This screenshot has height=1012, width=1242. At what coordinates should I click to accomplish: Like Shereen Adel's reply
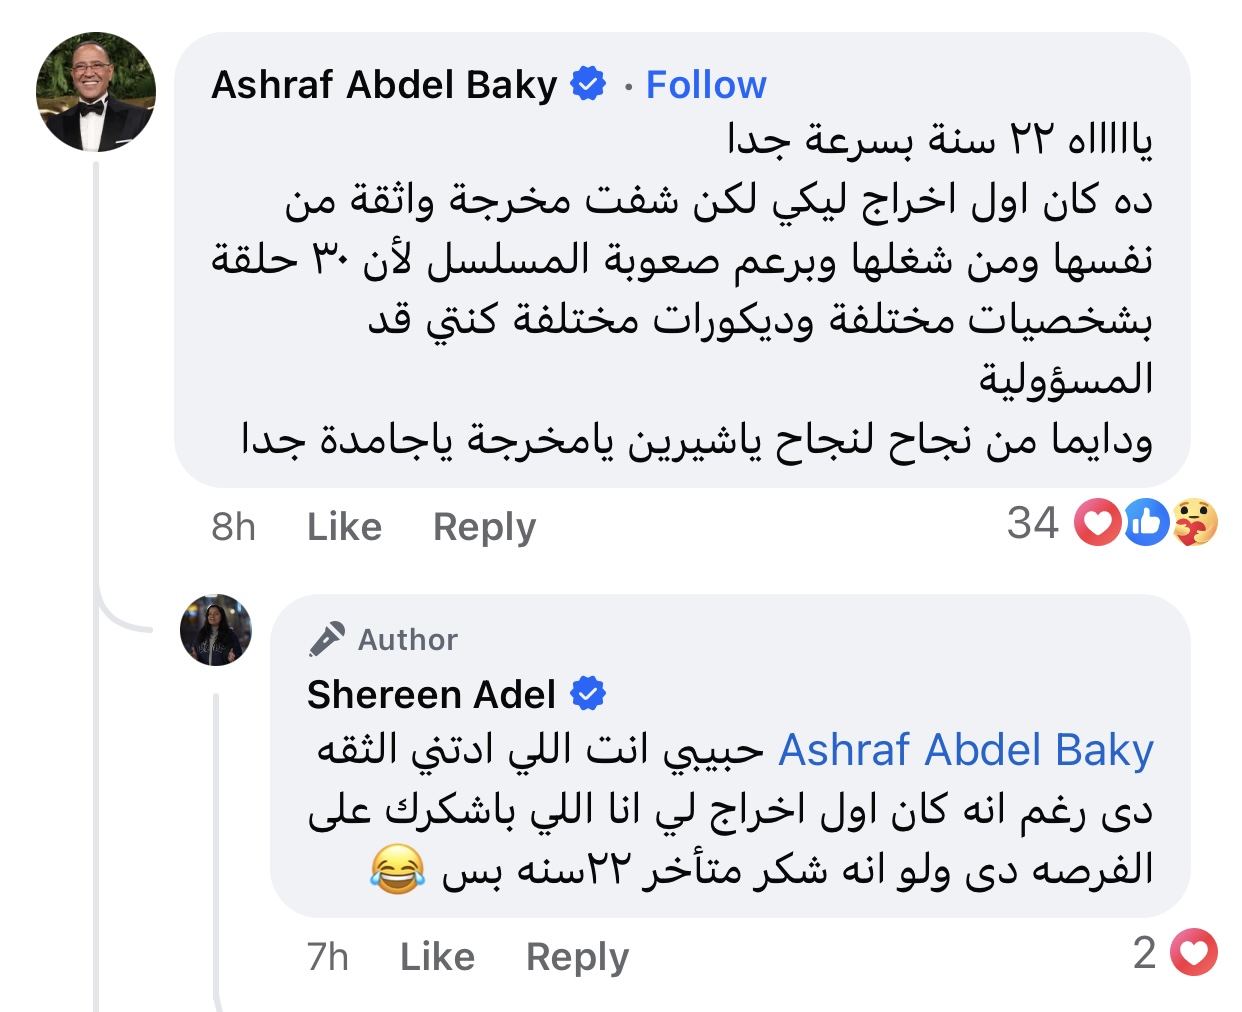pos(437,957)
